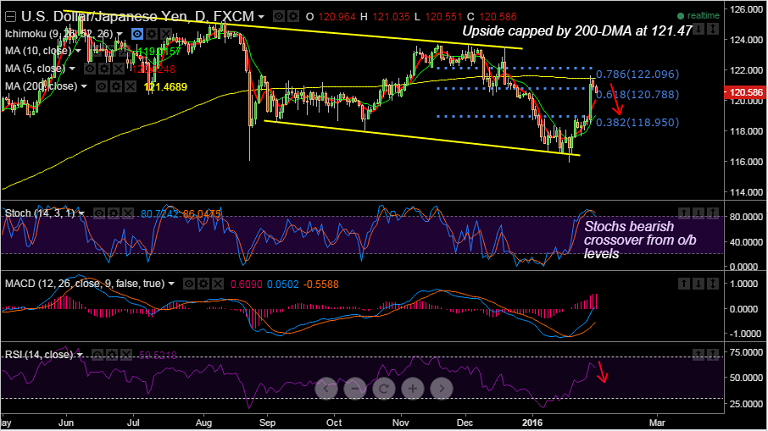This screenshot has height=431, width=768.
Task: Zoom out using the minus button
Action: pyautogui.click(x=355, y=389)
